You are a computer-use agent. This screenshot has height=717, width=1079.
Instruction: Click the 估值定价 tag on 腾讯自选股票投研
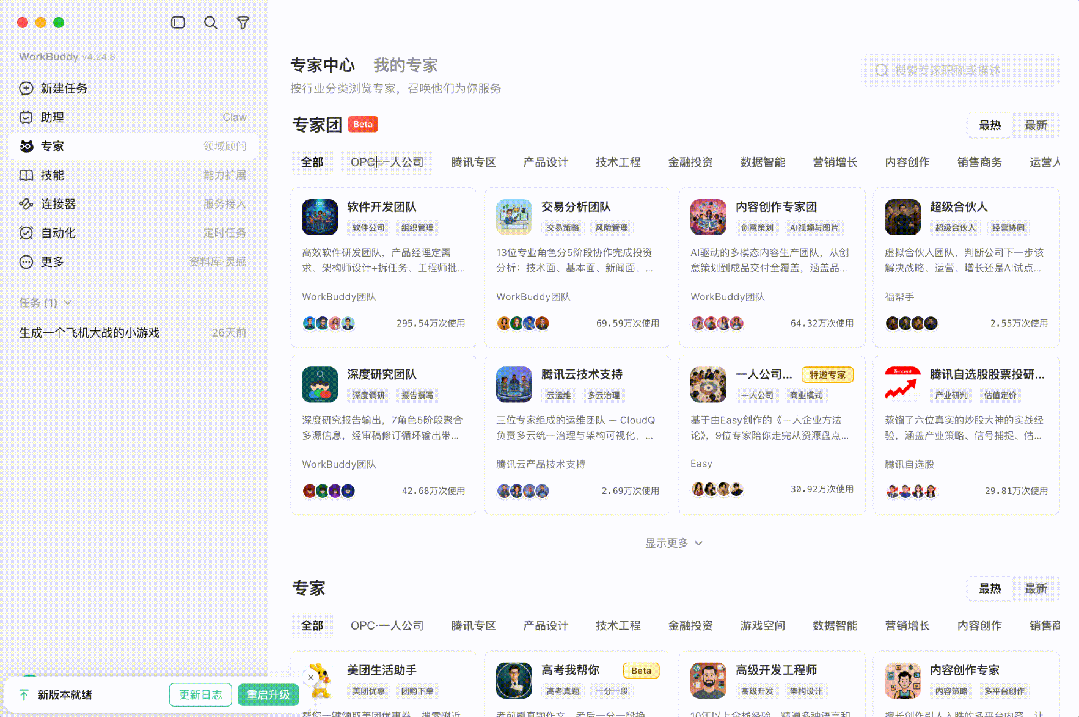point(1000,395)
